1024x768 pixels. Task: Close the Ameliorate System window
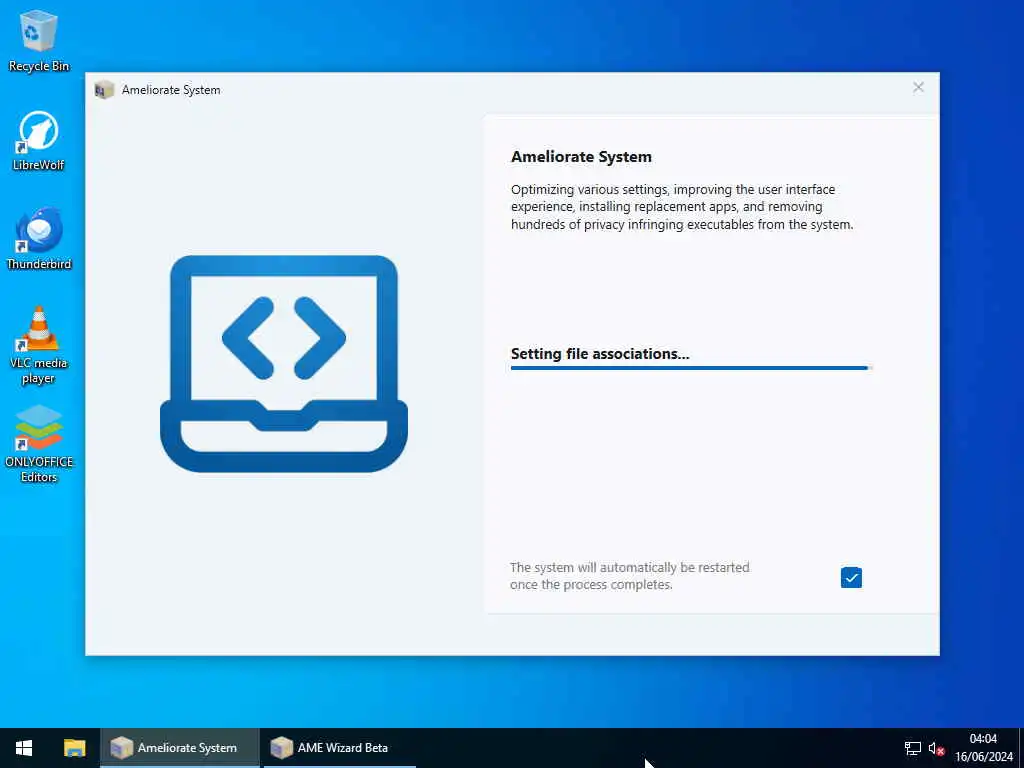(918, 88)
